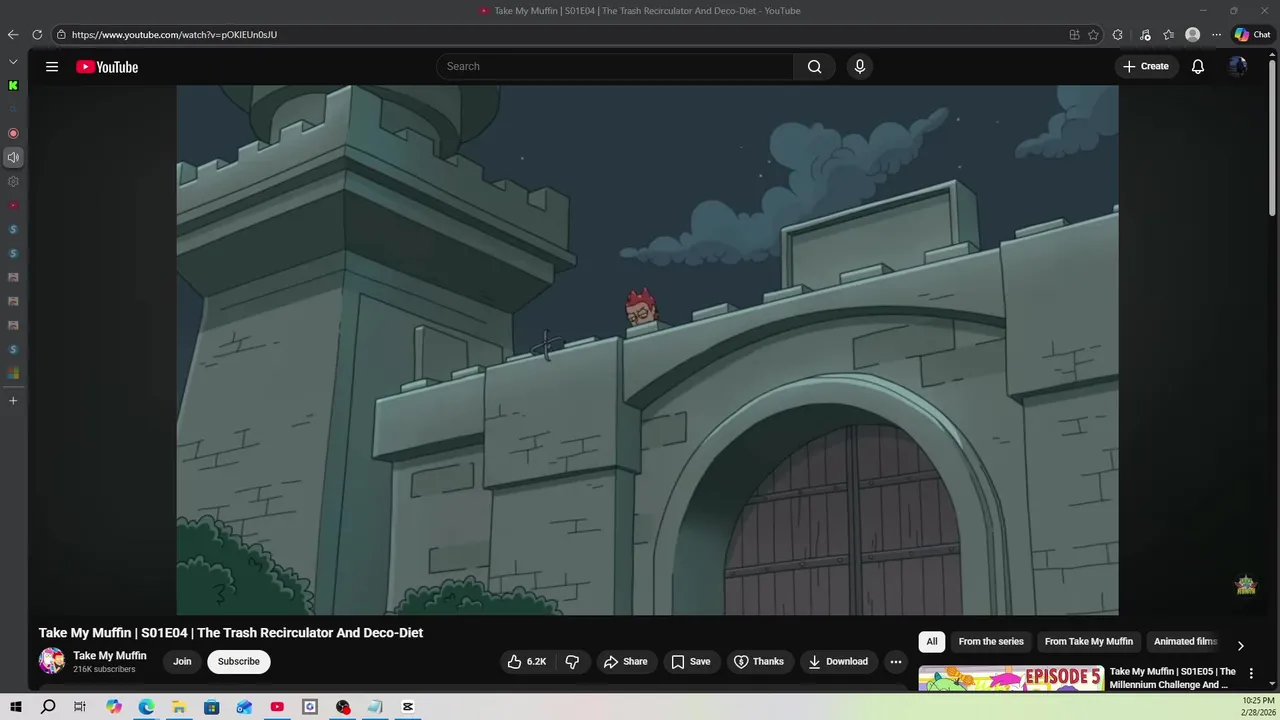Open Copilot from the taskbar
This screenshot has width=1280, height=720.
point(114,707)
